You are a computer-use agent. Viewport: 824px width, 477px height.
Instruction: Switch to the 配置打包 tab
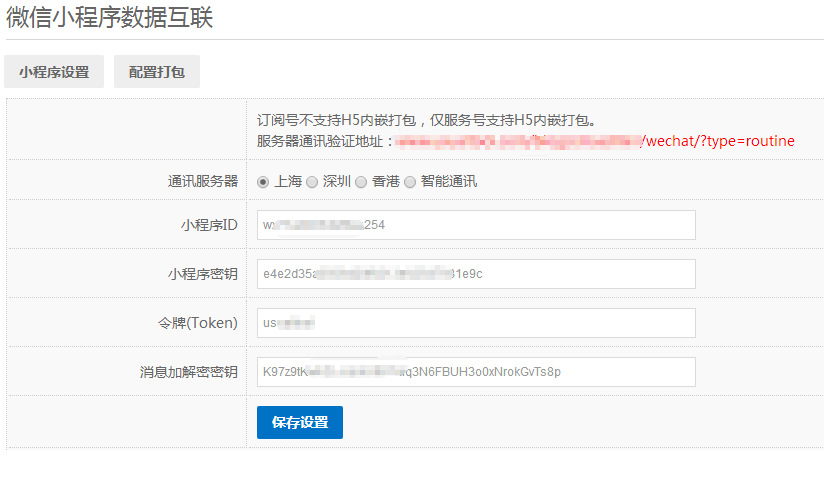pos(157,72)
